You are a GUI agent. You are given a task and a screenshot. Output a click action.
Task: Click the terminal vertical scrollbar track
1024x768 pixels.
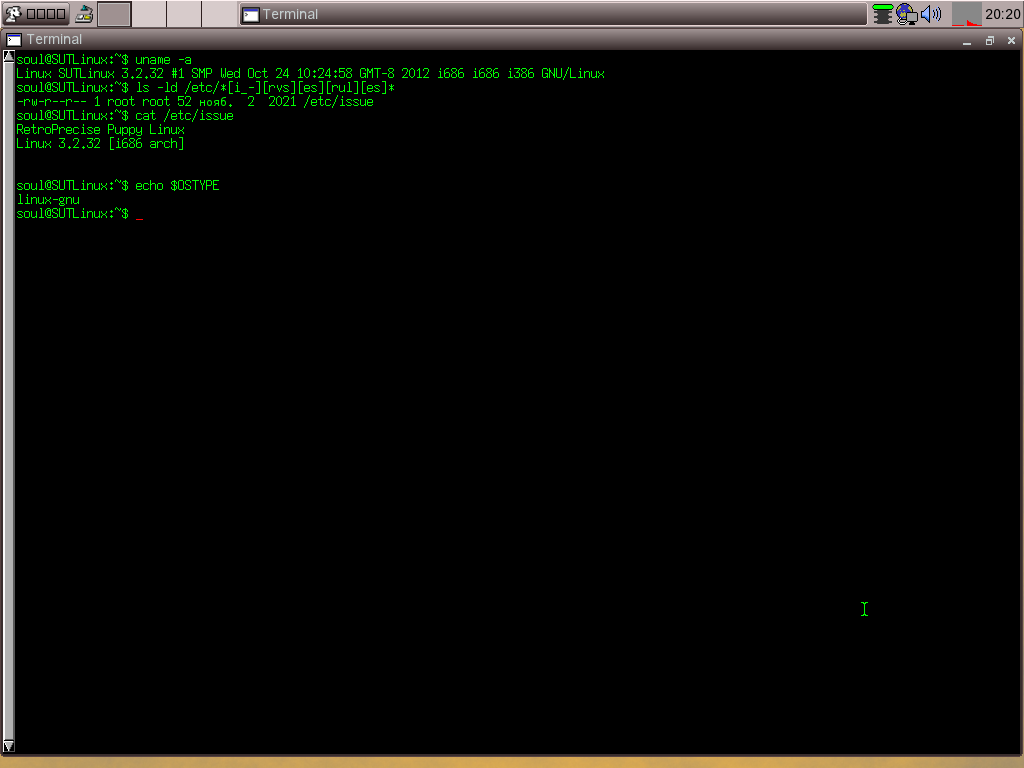point(8,401)
